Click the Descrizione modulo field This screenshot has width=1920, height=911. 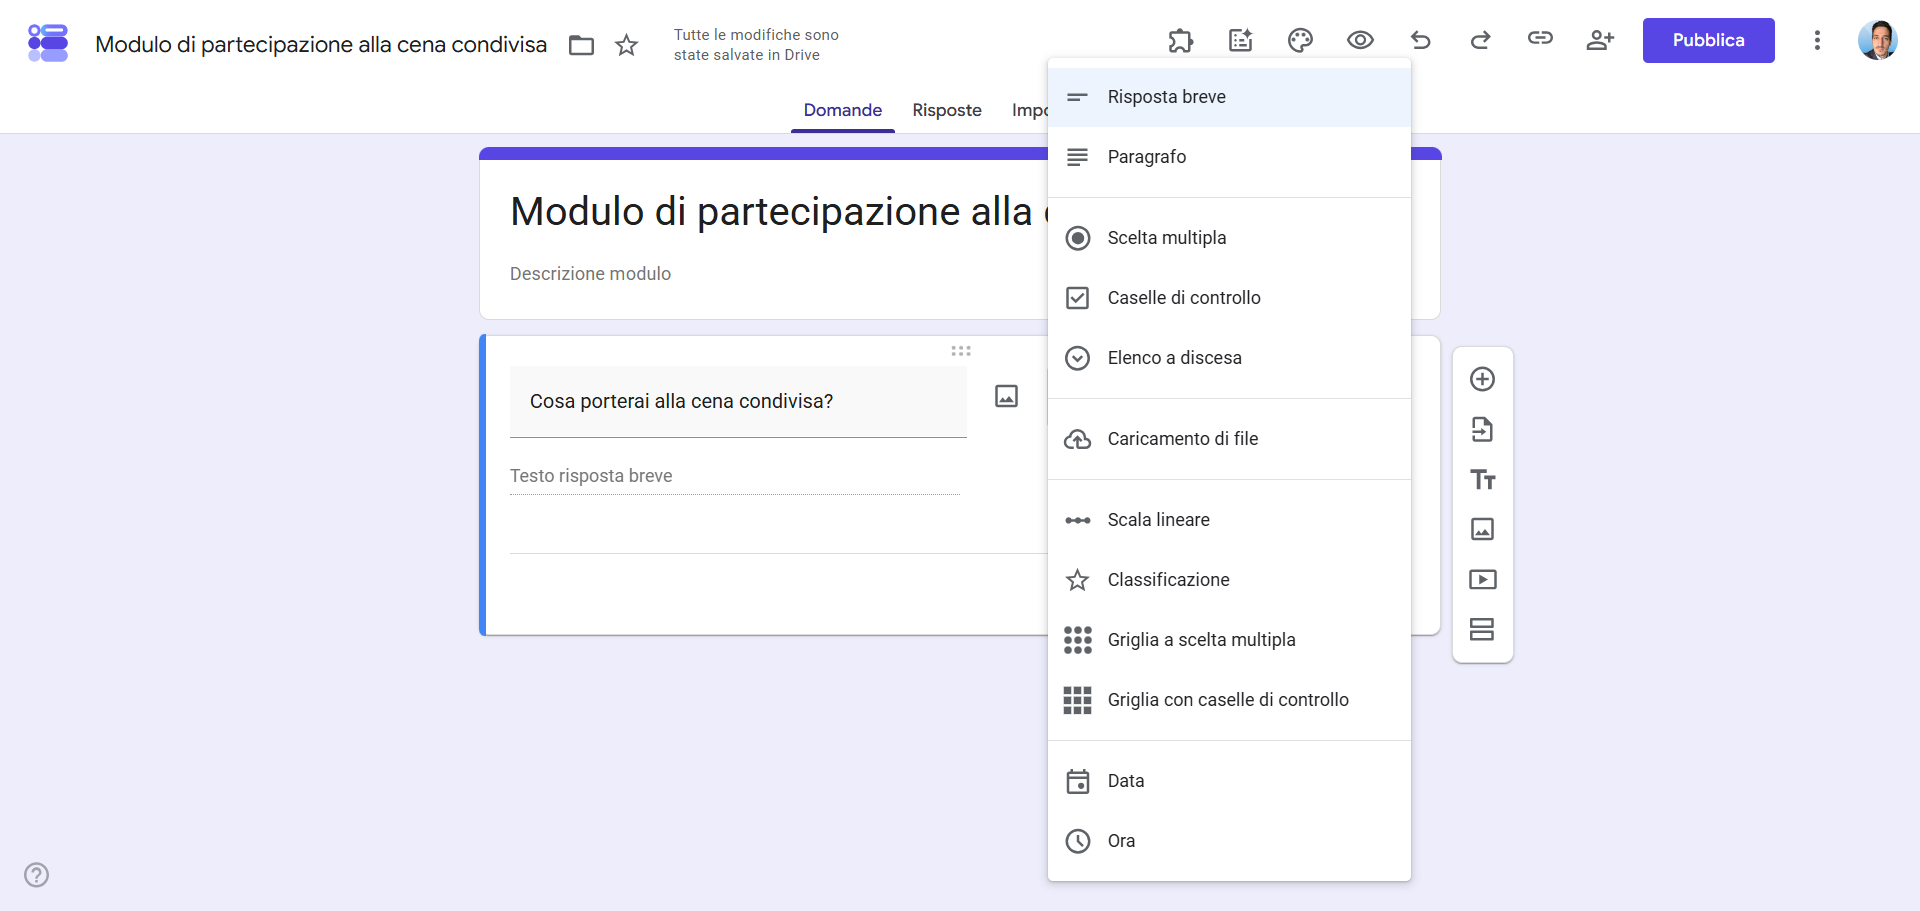pyautogui.click(x=590, y=274)
